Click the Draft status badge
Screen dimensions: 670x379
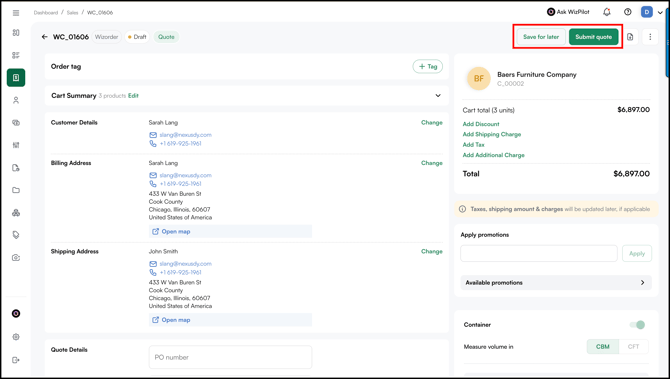pyautogui.click(x=137, y=37)
